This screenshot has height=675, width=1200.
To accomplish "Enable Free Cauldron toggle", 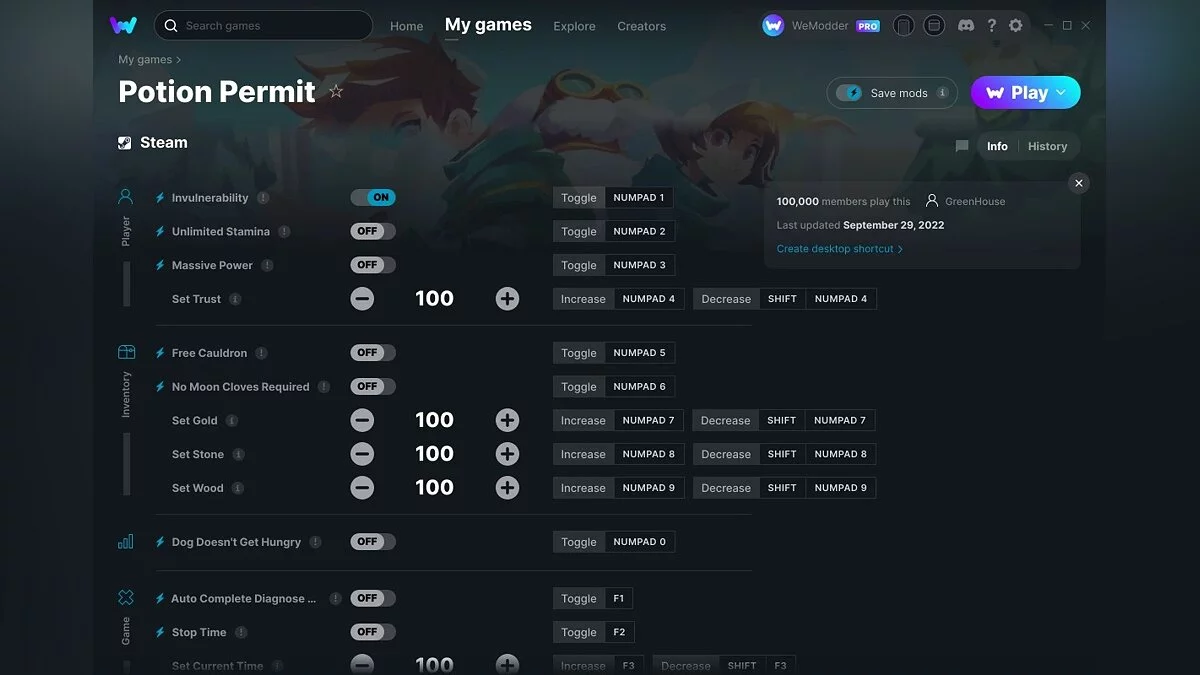I will pyautogui.click(x=373, y=353).
